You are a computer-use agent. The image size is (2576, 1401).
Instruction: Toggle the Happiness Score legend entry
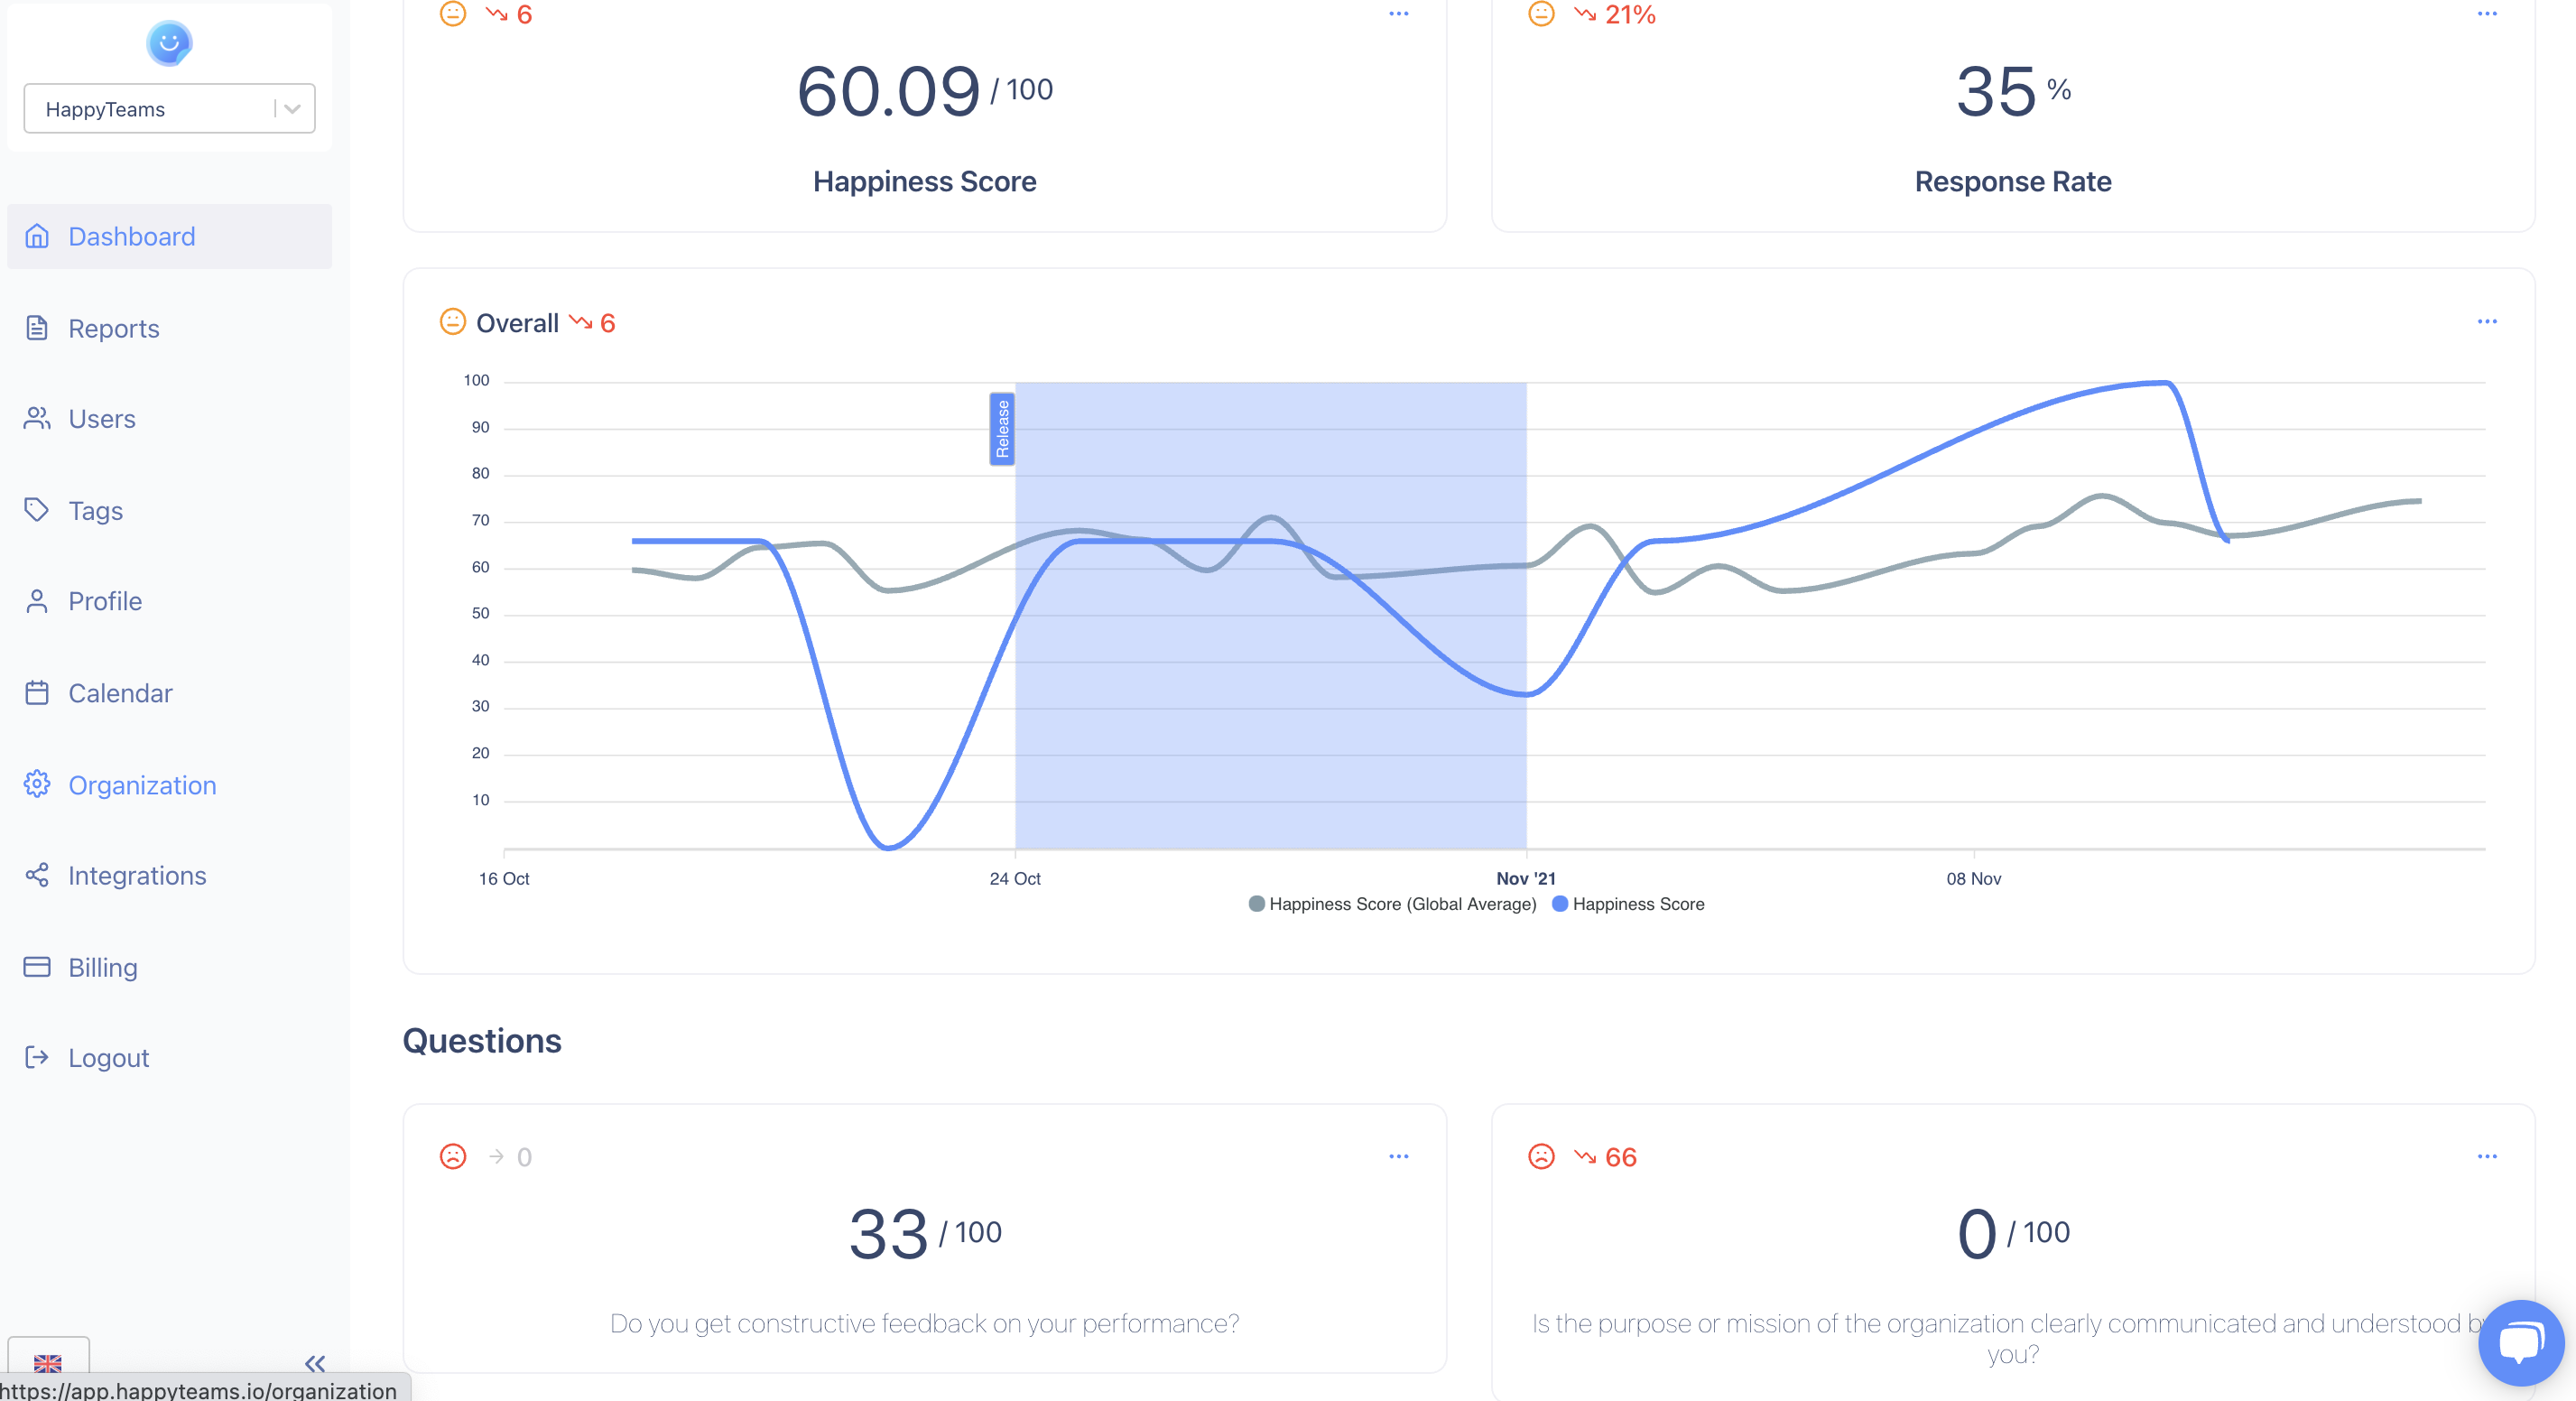[x=1628, y=904]
